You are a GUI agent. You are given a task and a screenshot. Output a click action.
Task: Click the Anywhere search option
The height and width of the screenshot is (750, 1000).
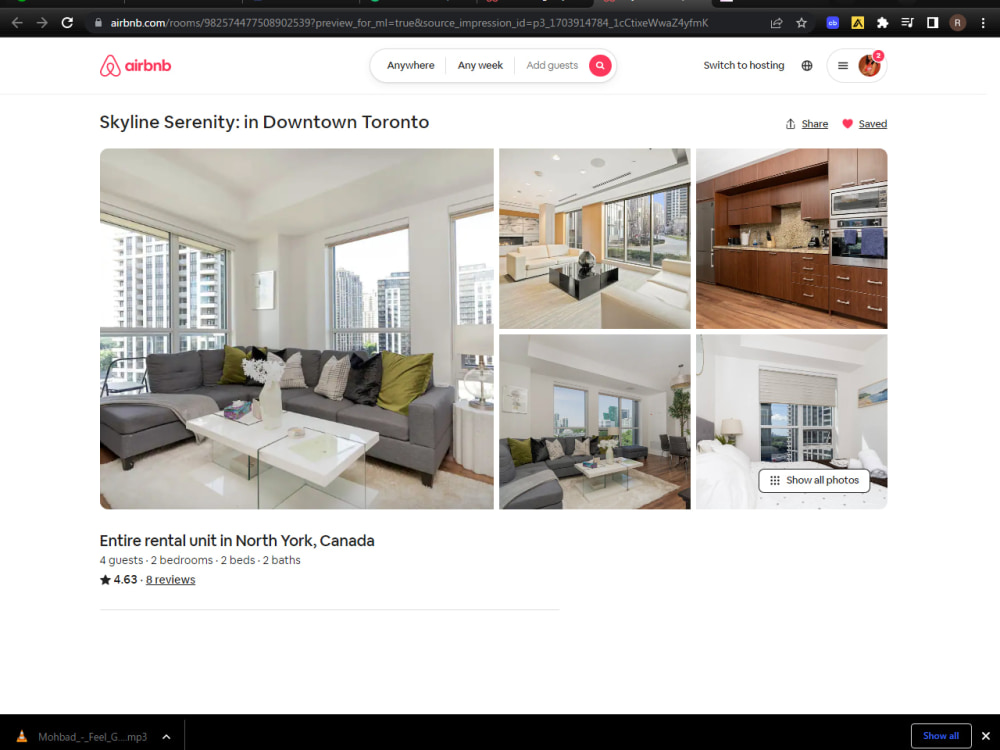pyautogui.click(x=411, y=65)
